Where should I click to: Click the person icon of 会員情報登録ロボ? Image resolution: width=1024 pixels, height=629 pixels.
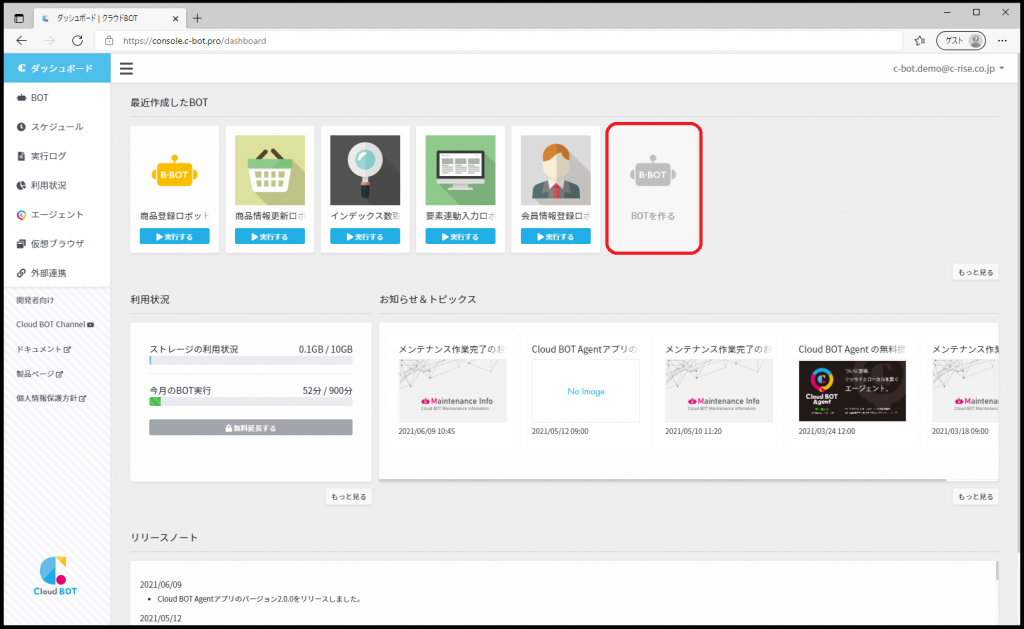[556, 170]
